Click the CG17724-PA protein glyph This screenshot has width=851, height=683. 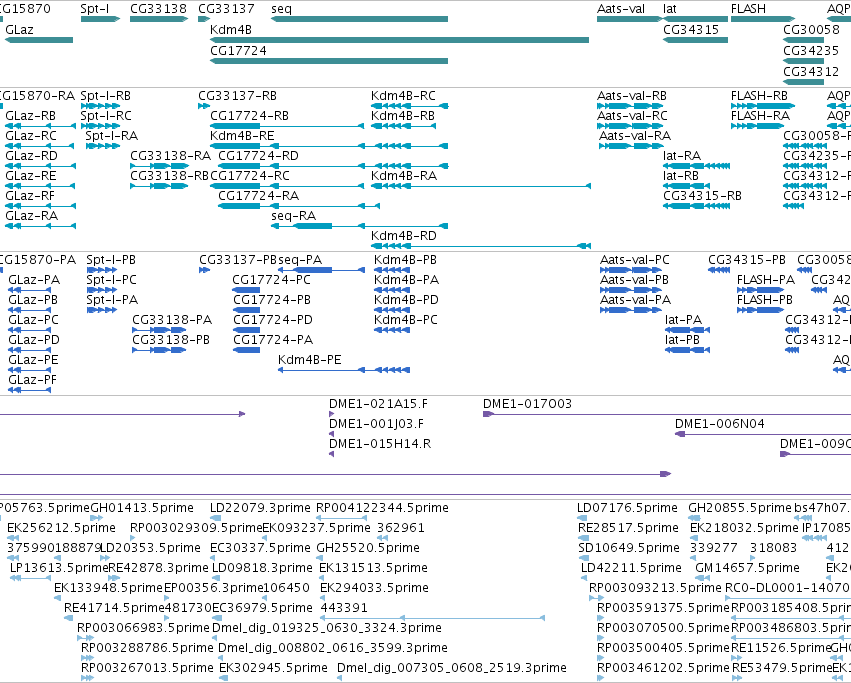247,350
